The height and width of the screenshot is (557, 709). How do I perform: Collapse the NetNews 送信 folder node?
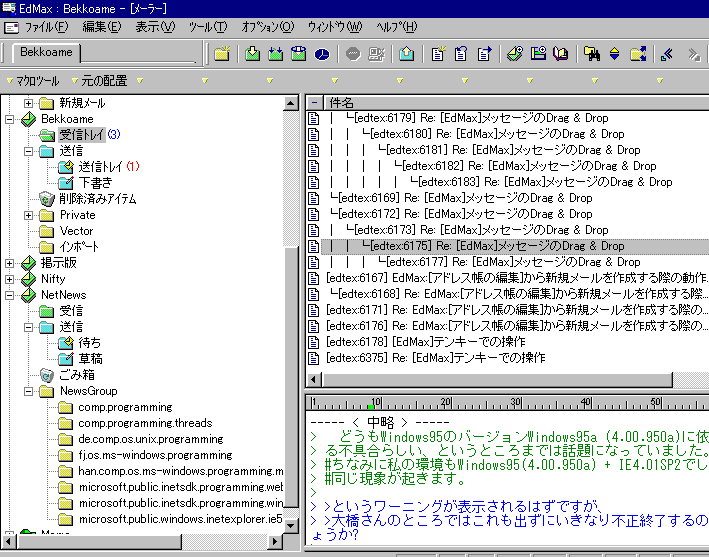[28, 327]
